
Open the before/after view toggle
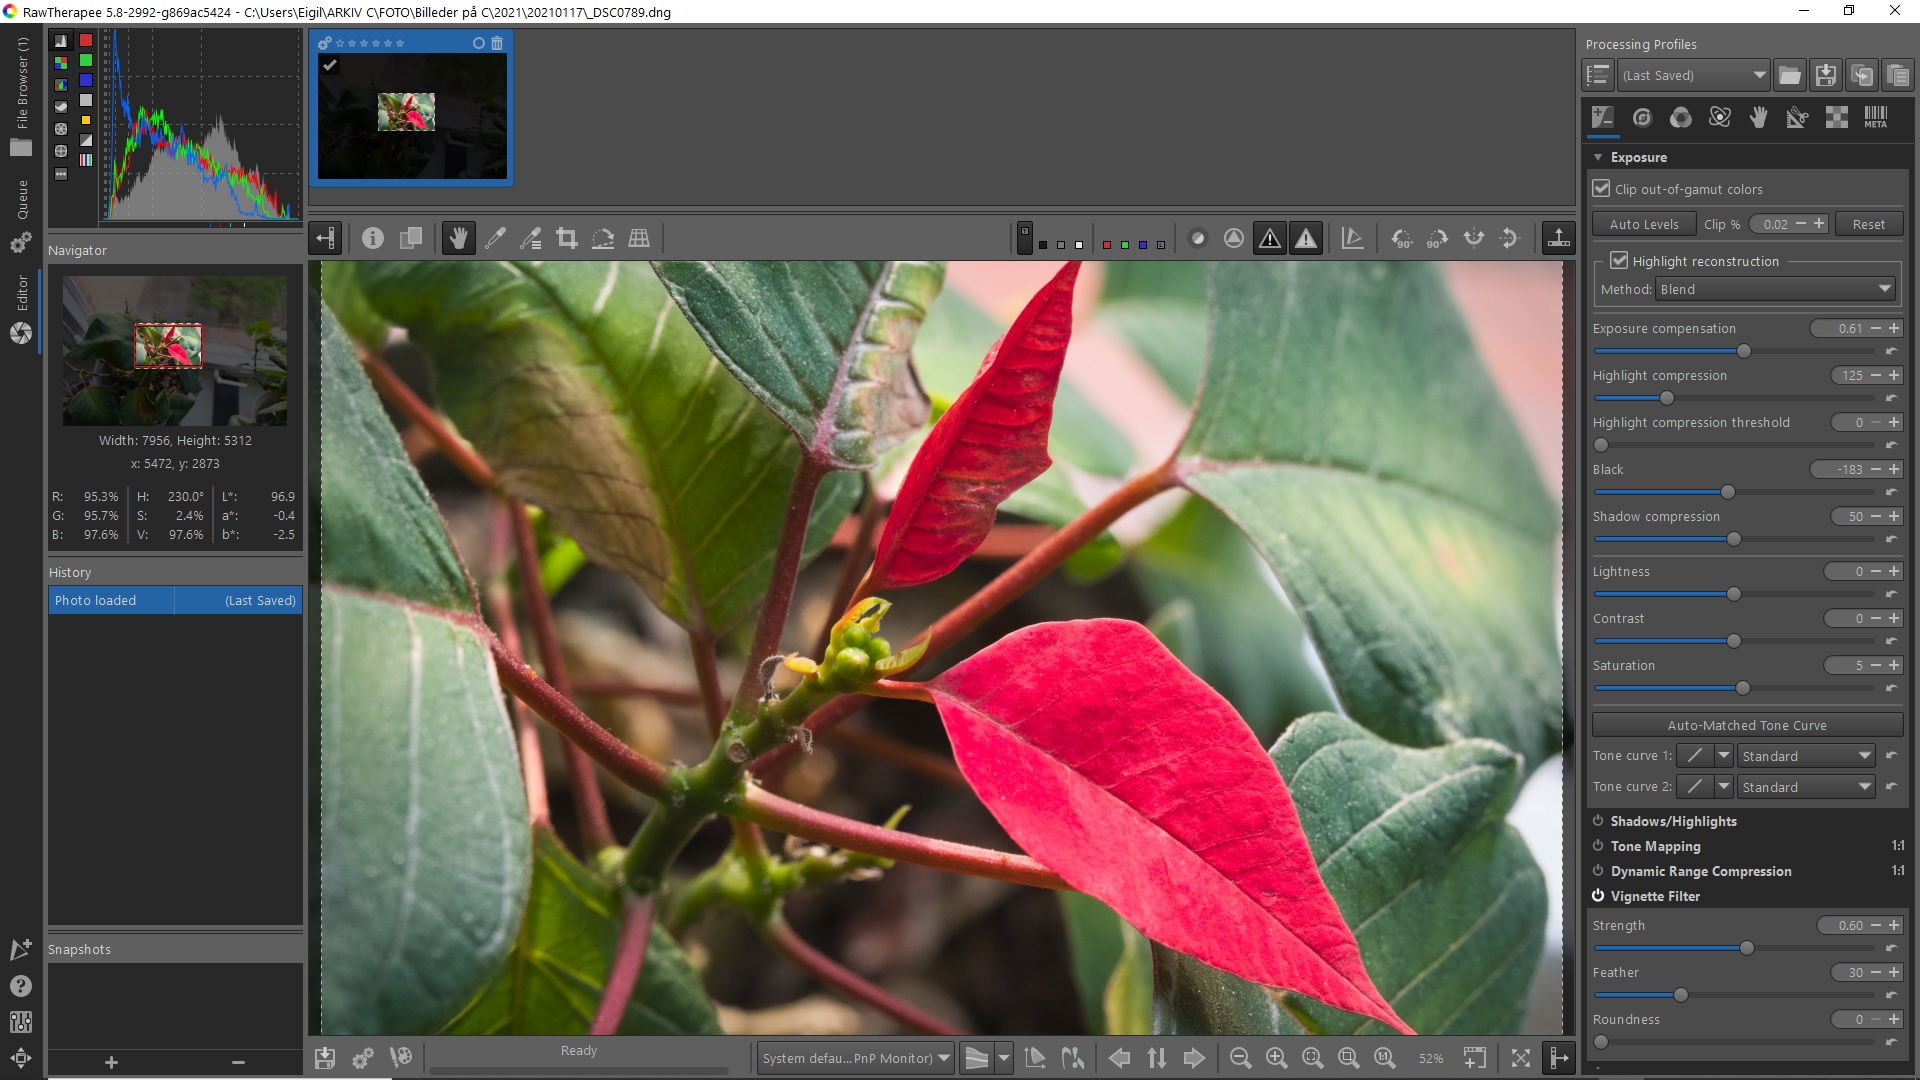pyautogui.click(x=410, y=238)
